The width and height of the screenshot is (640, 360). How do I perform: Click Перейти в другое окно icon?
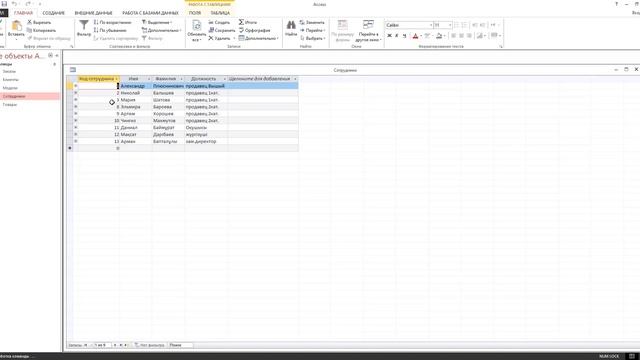point(368,25)
